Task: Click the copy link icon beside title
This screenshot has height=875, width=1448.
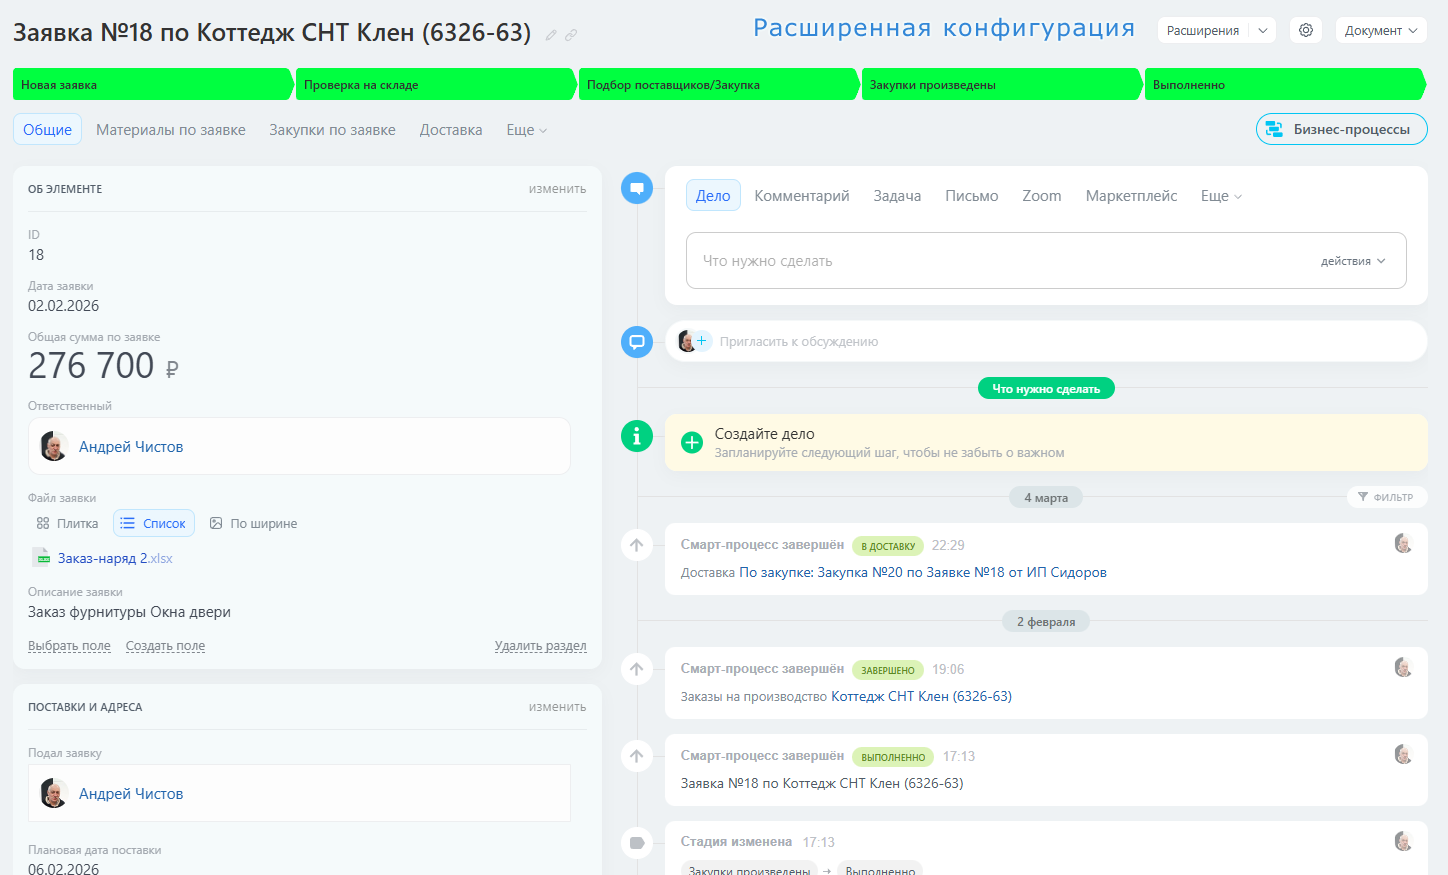Action: pos(571,35)
